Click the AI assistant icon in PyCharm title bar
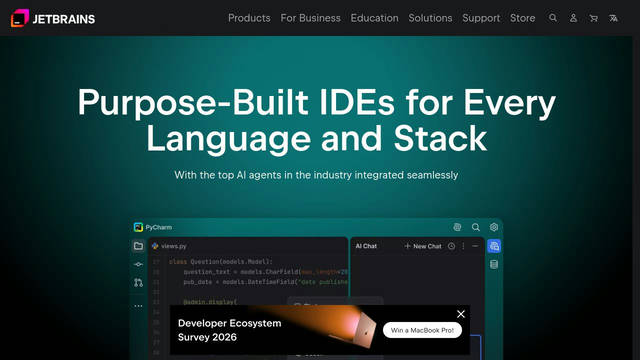Screen dimensions: 640x360 pos(457,227)
